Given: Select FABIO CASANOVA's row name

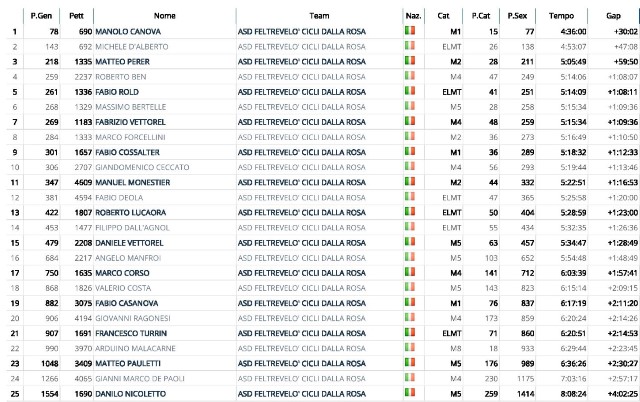Looking at the screenshot, I should (127, 303).
